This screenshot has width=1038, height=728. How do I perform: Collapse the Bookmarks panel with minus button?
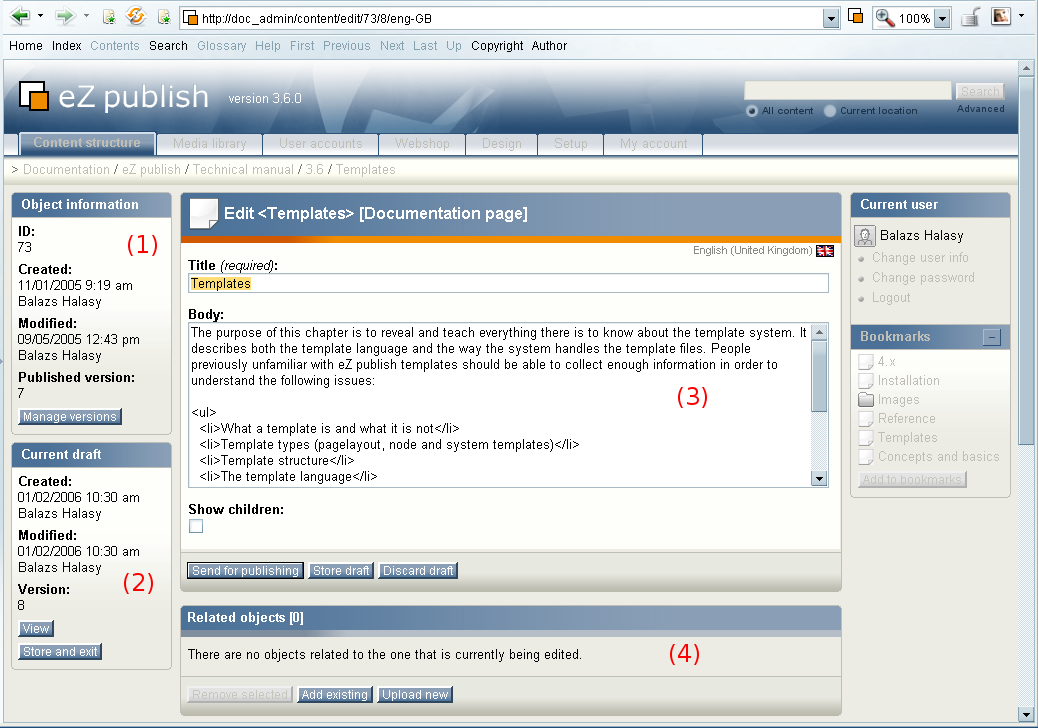click(x=992, y=338)
